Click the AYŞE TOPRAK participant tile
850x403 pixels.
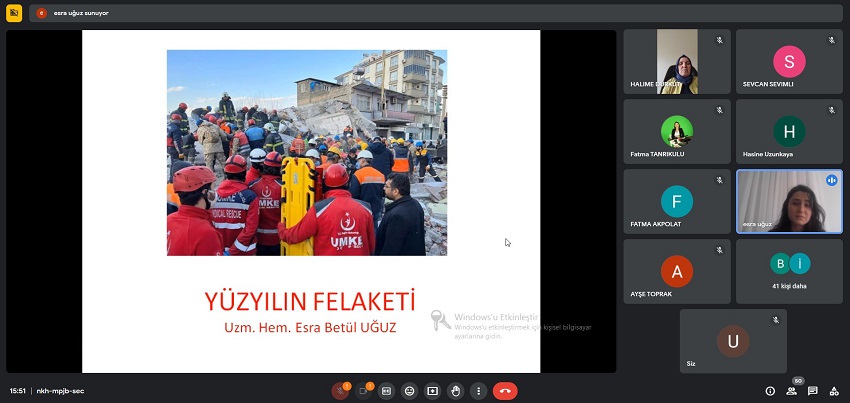677,271
